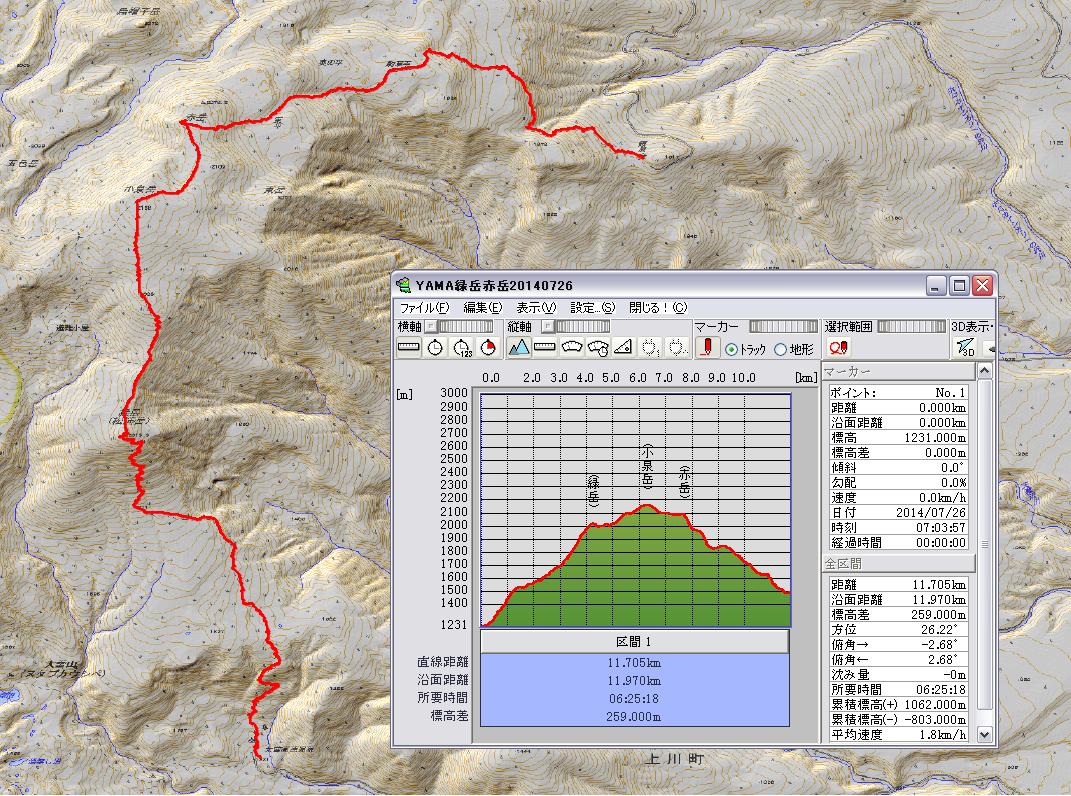Select the mountain elevation vertical axis icon

click(x=518, y=348)
